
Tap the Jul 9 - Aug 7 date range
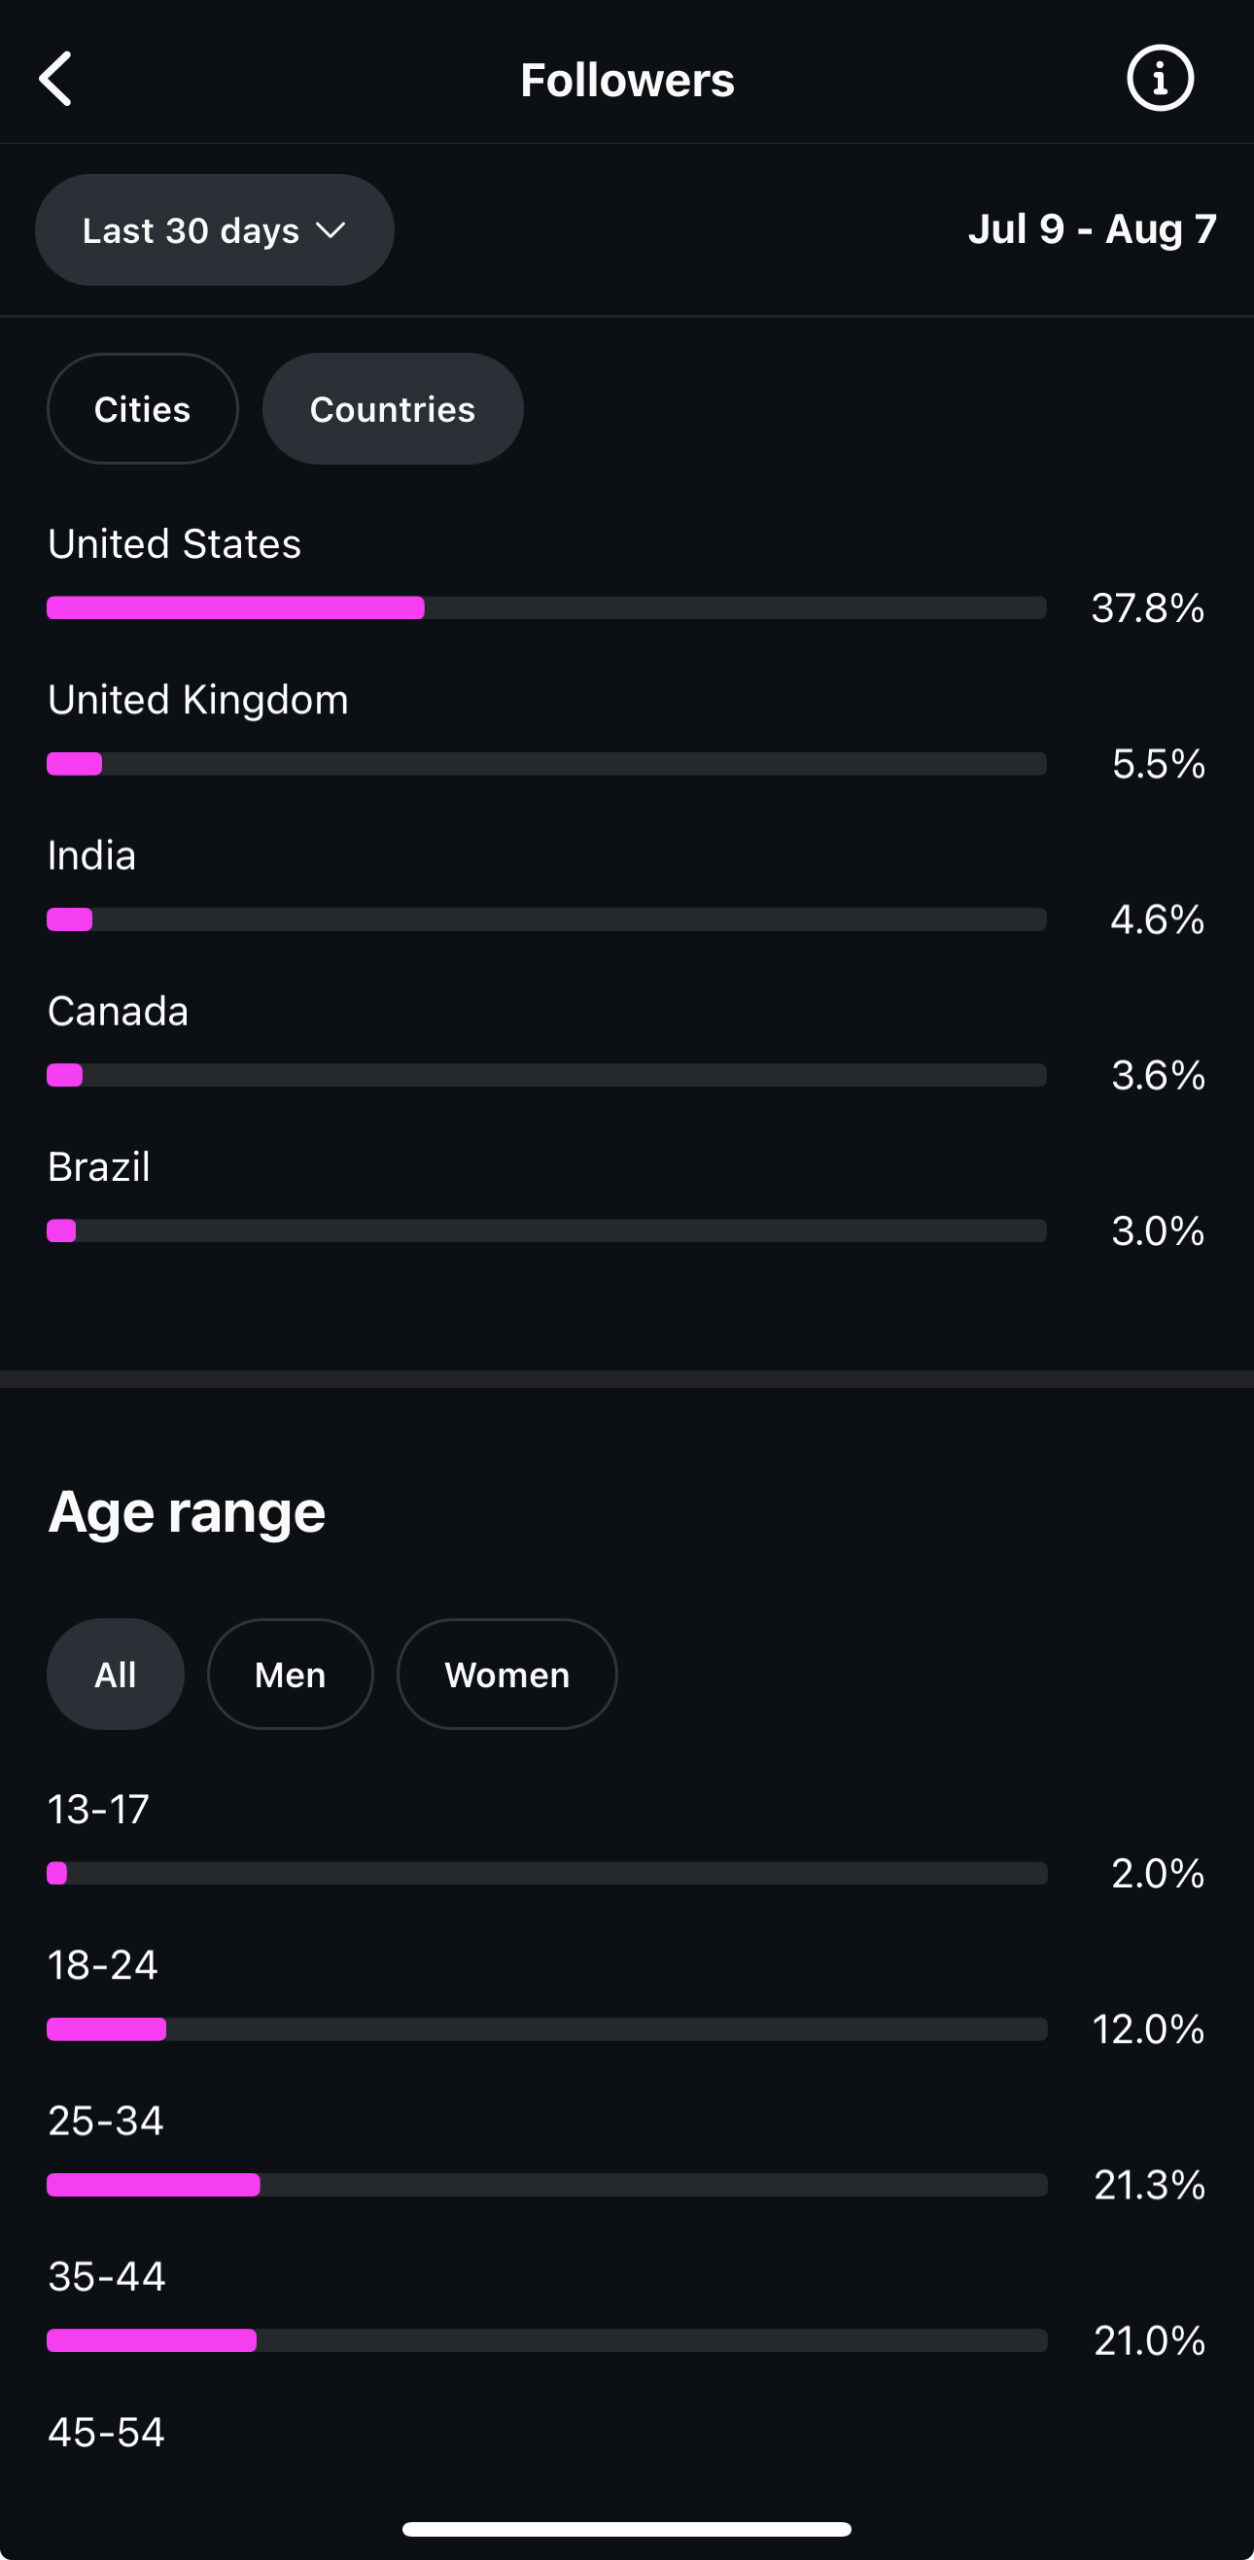click(x=1092, y=229)
